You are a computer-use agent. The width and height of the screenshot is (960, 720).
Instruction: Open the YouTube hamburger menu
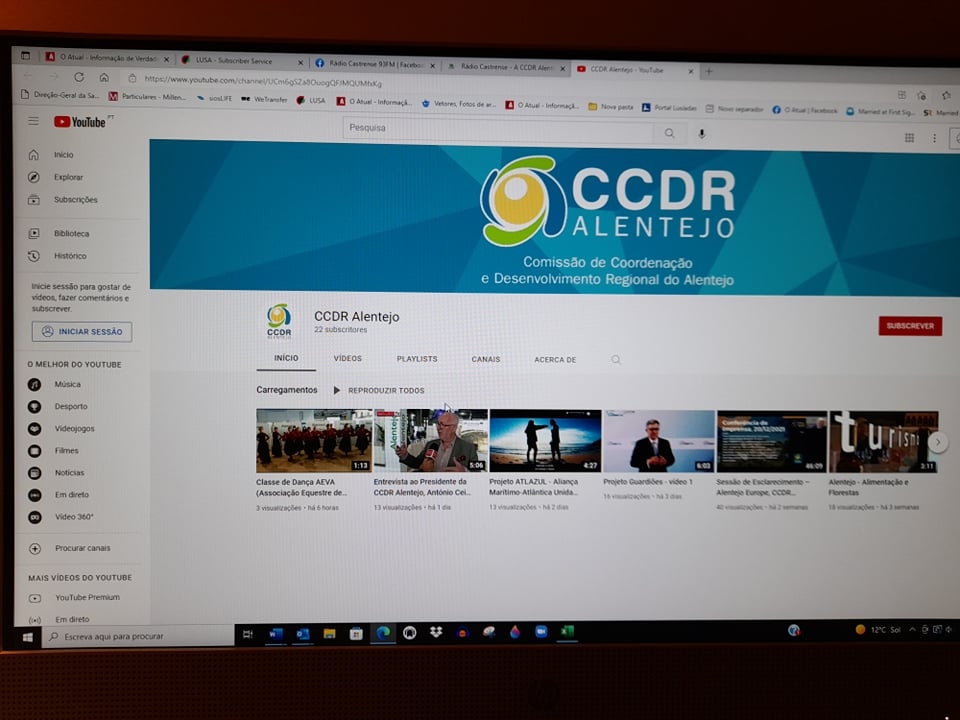(x=33, y=121)
